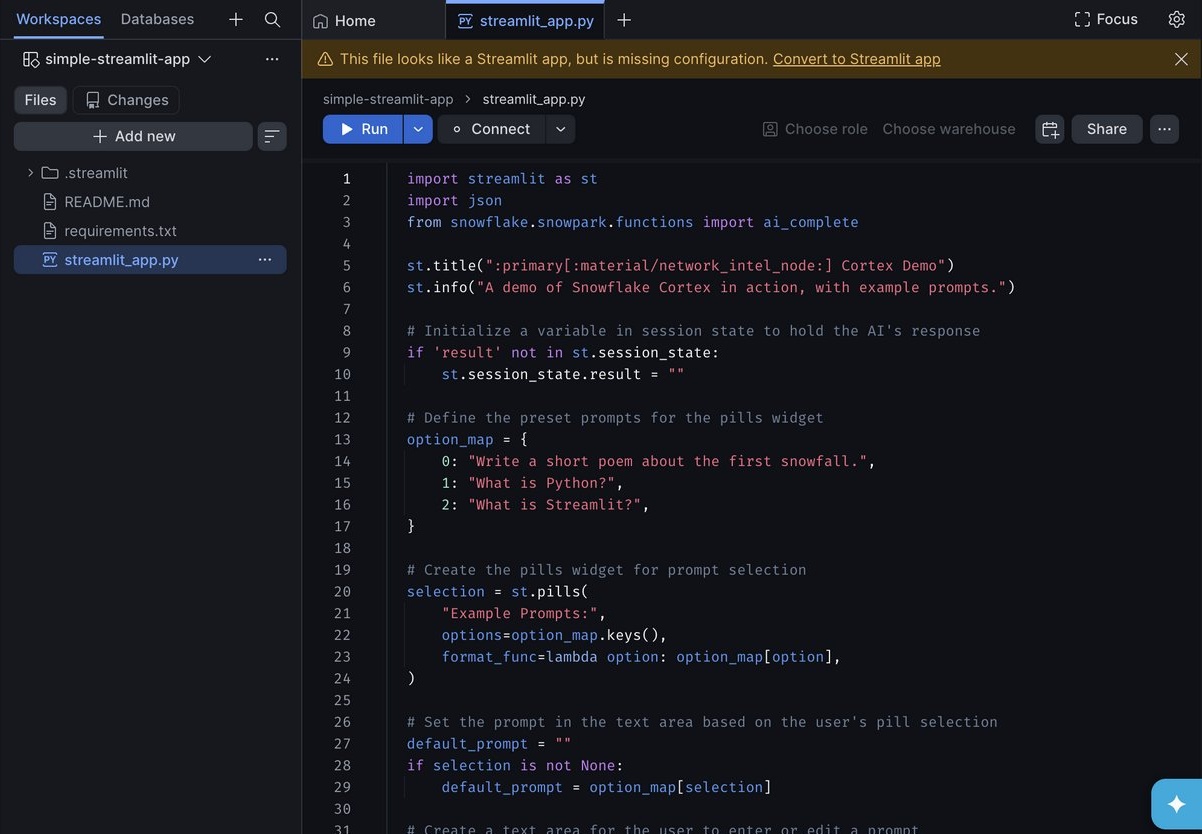Enable Focus mode
This screenshot has width=1202, height=834.
coord(1106,19)
